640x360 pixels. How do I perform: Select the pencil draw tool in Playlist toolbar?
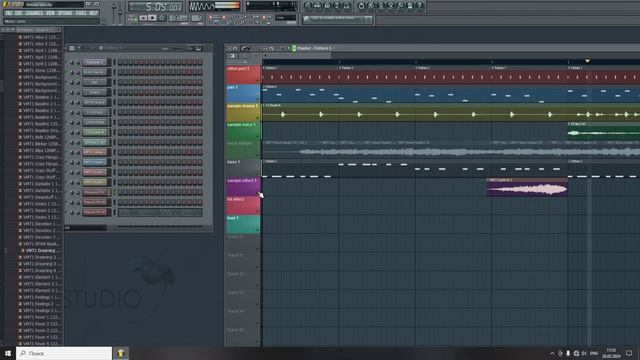(x=243, y=48)
